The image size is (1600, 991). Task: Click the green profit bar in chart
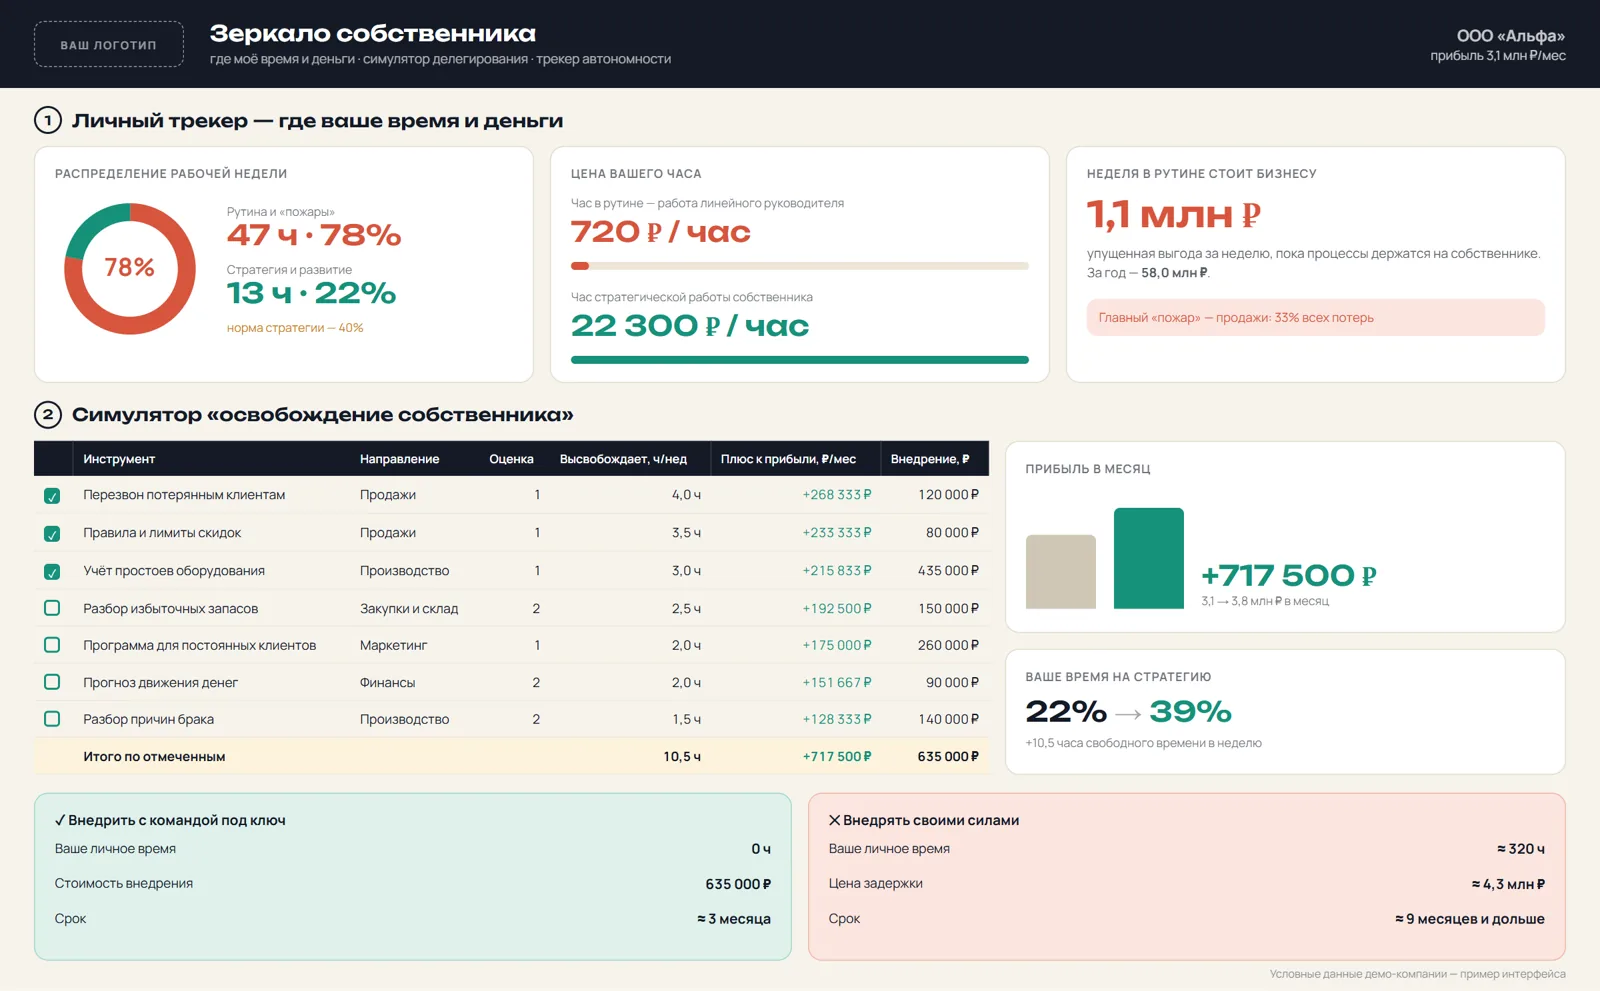click(1149, 558)
